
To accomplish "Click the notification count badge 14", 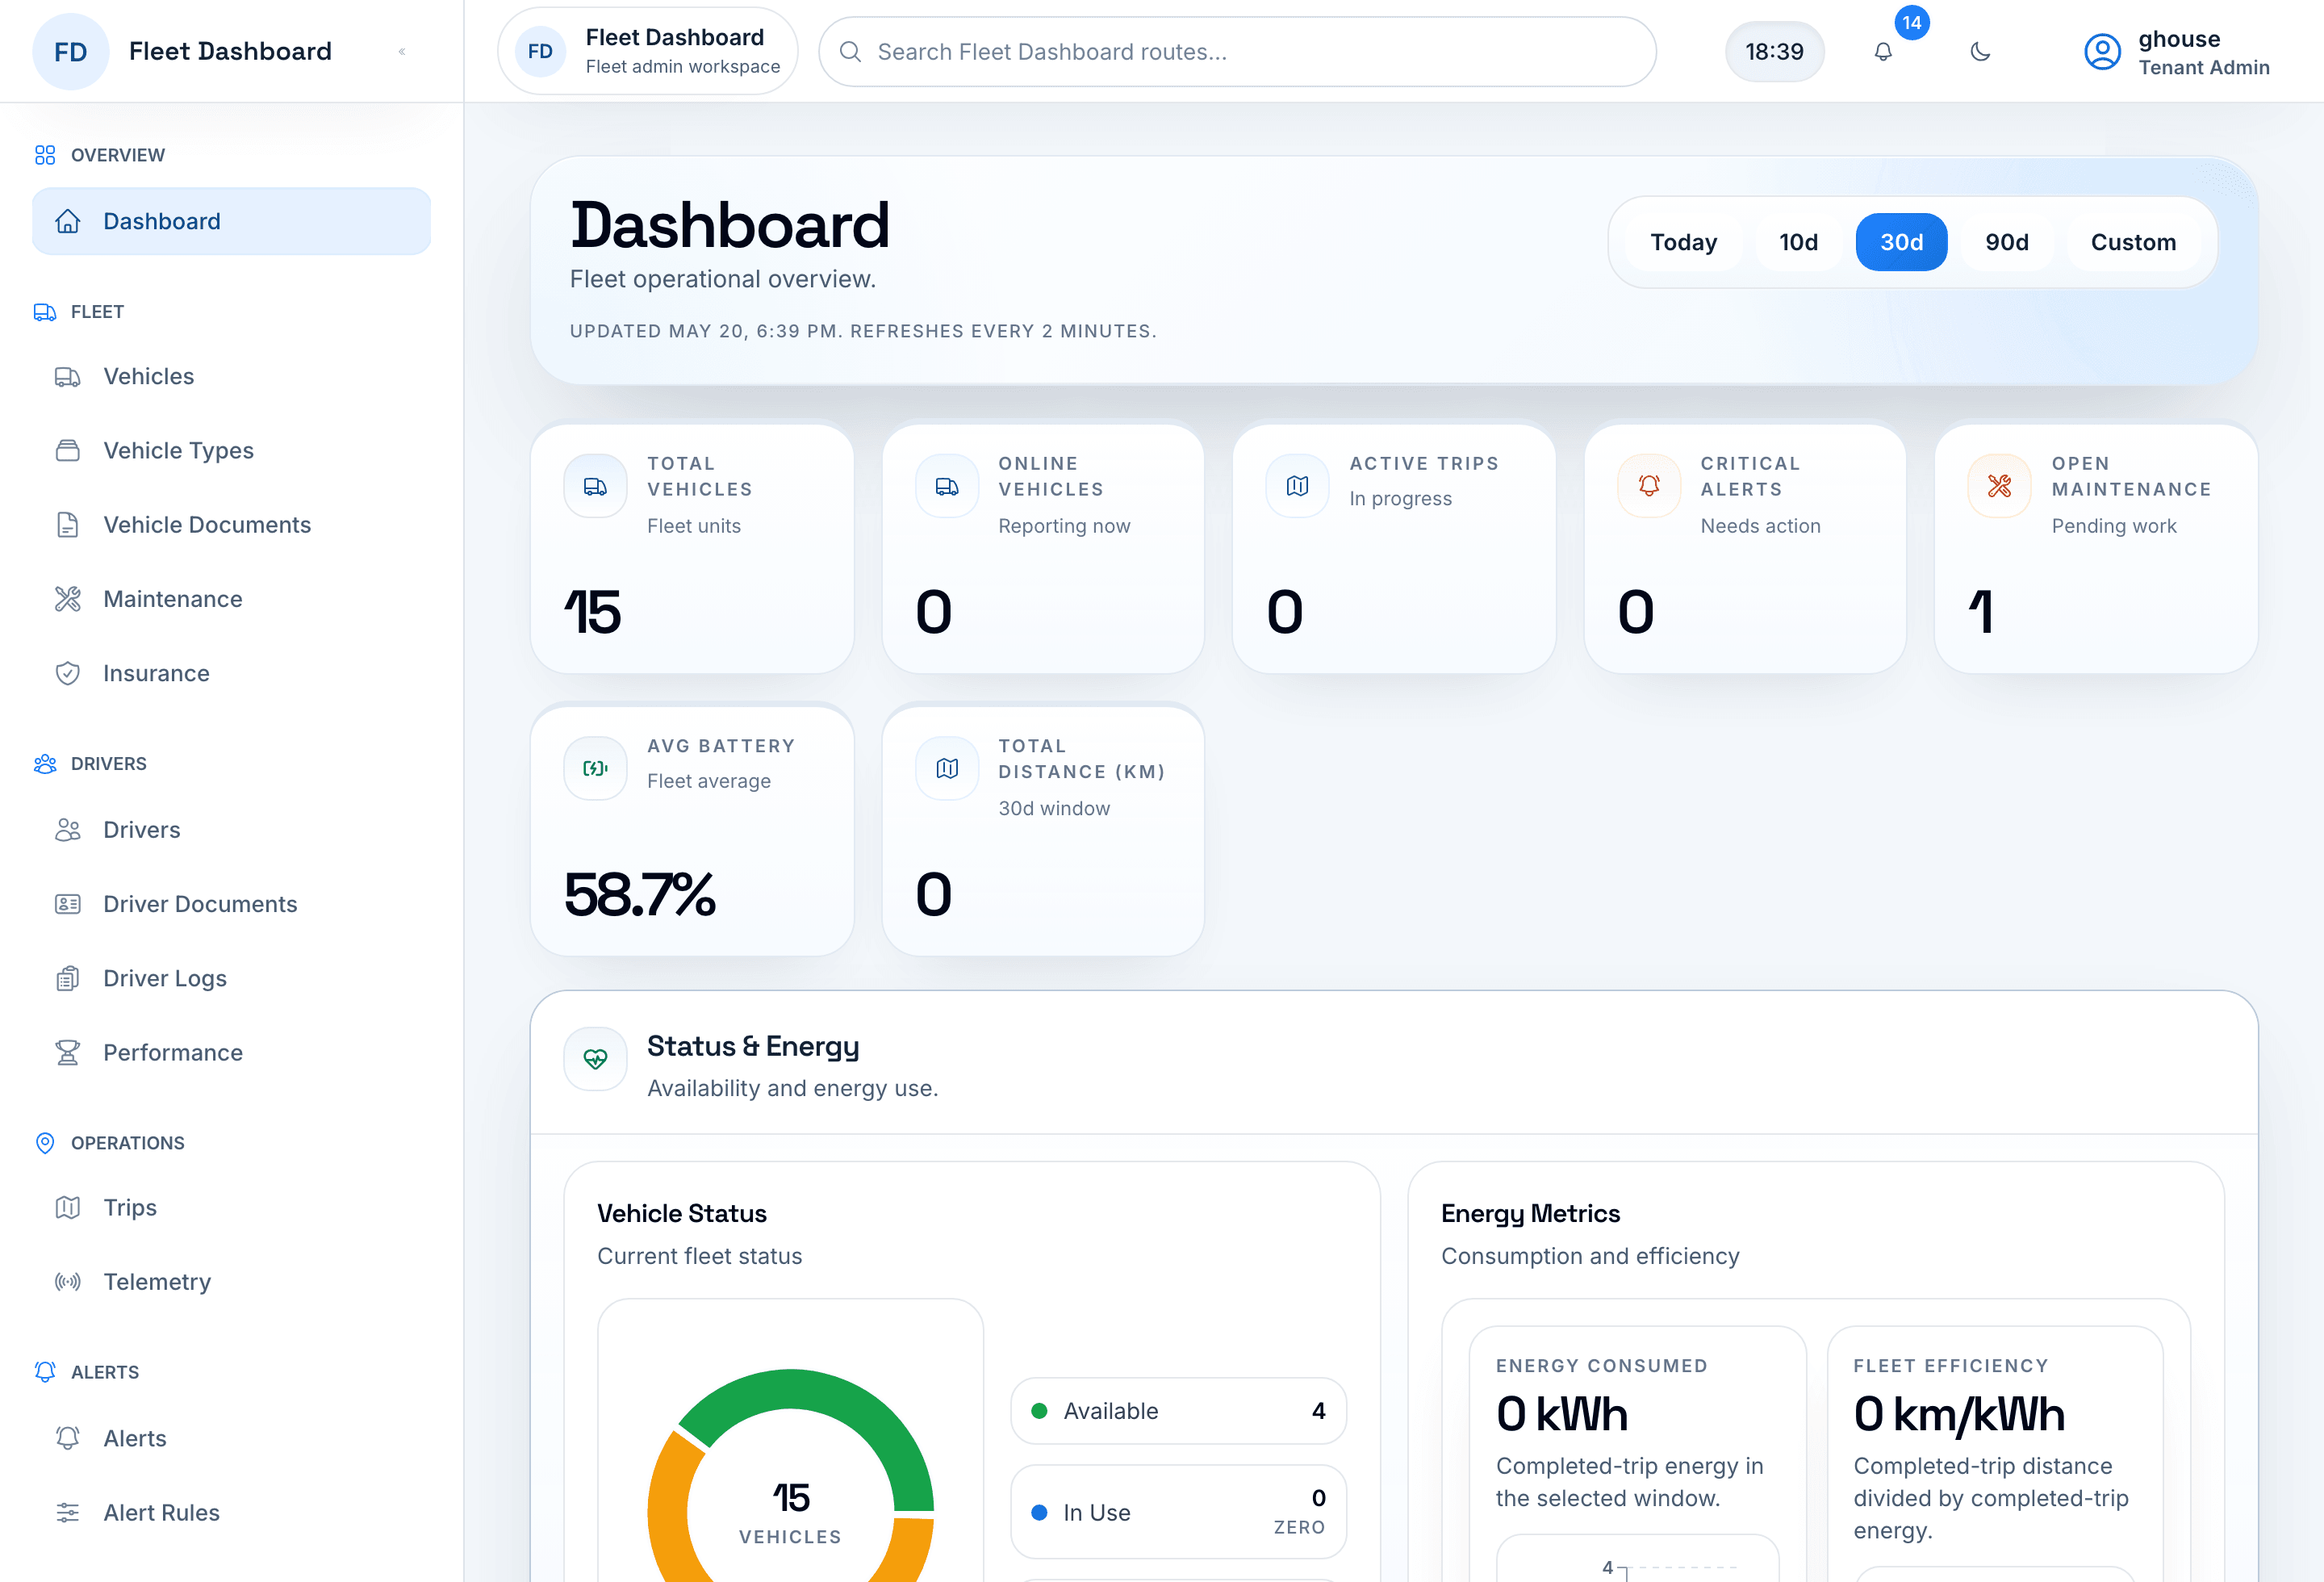I will (x=1911, y=22).
